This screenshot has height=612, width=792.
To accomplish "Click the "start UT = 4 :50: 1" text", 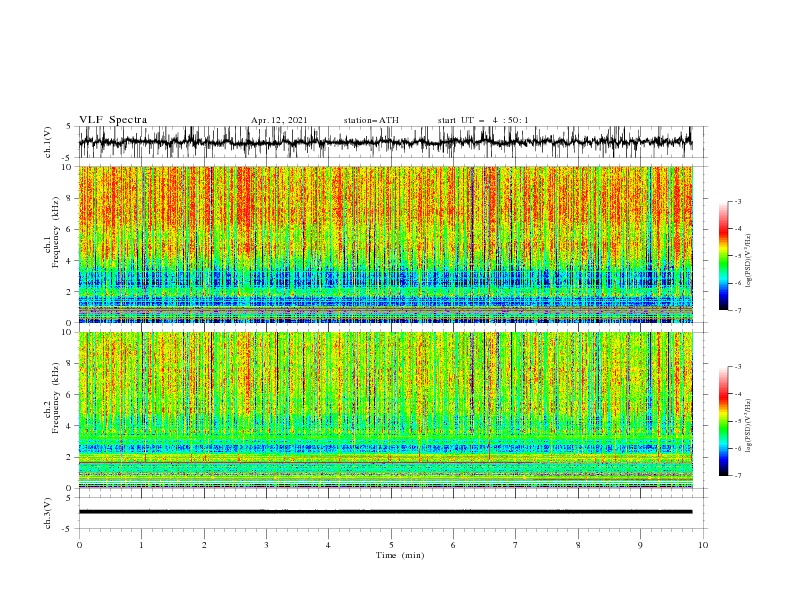I will 483,120.
